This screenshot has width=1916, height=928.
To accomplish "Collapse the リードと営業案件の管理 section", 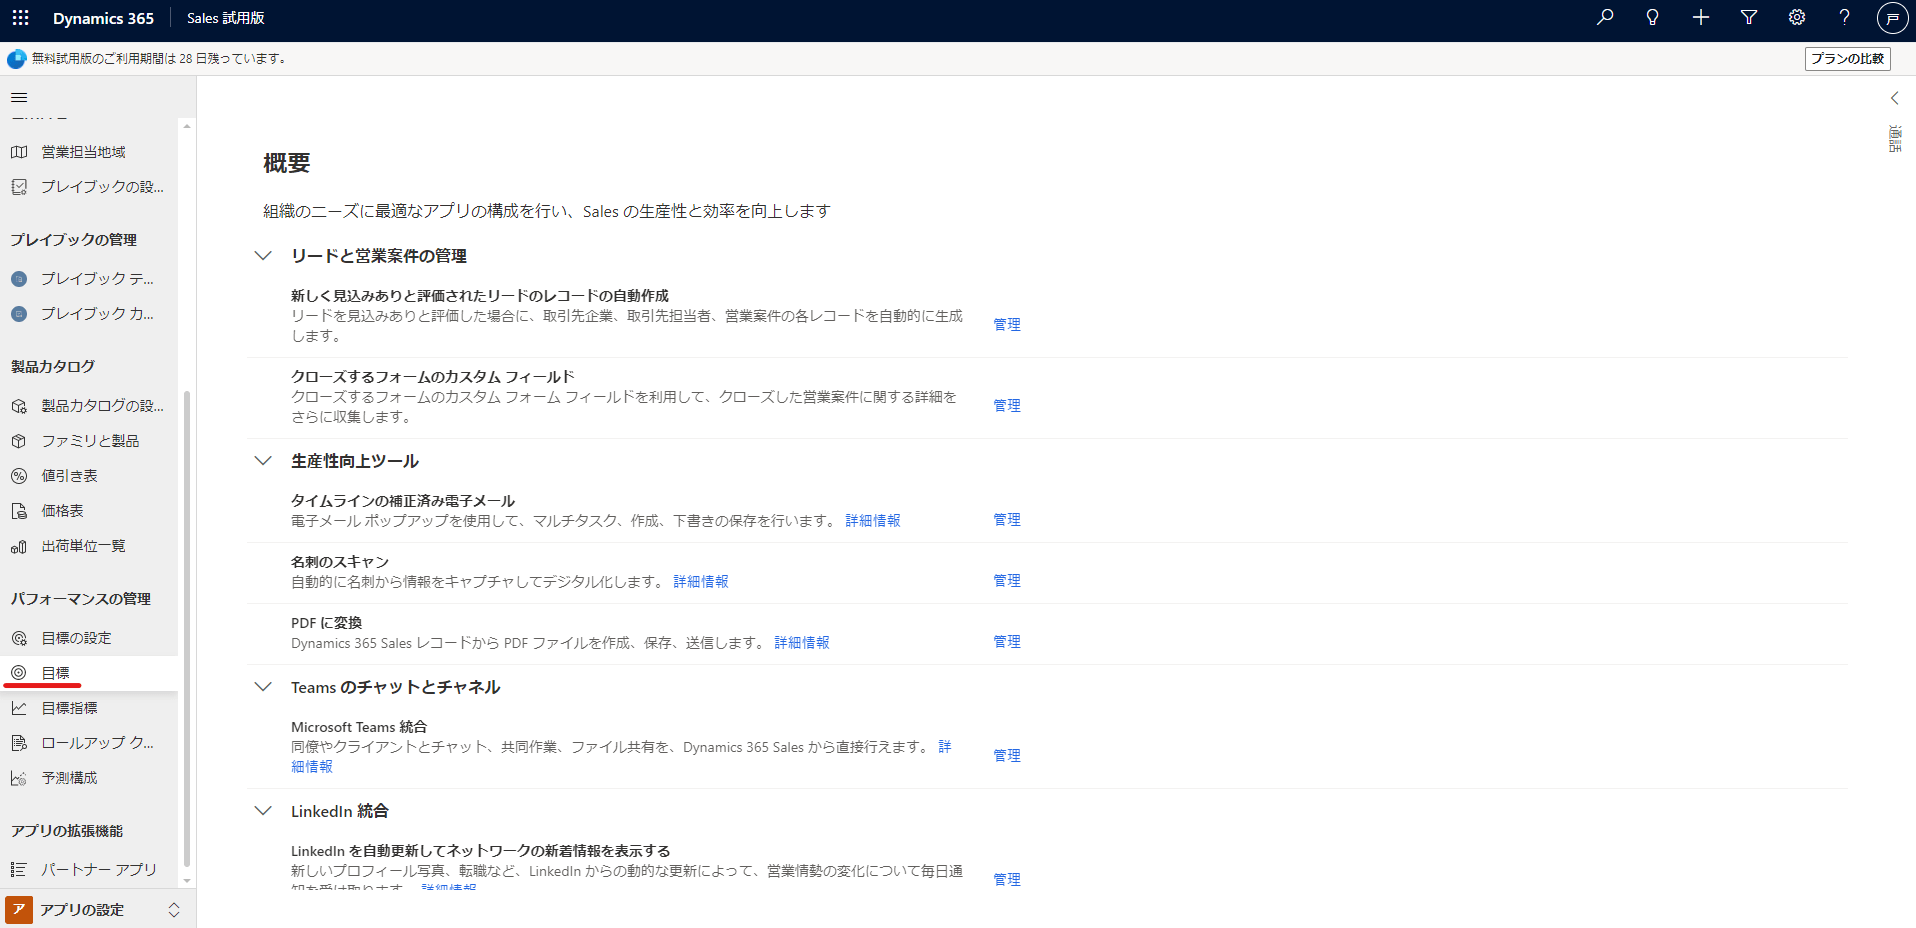I will tap(263, 256).
